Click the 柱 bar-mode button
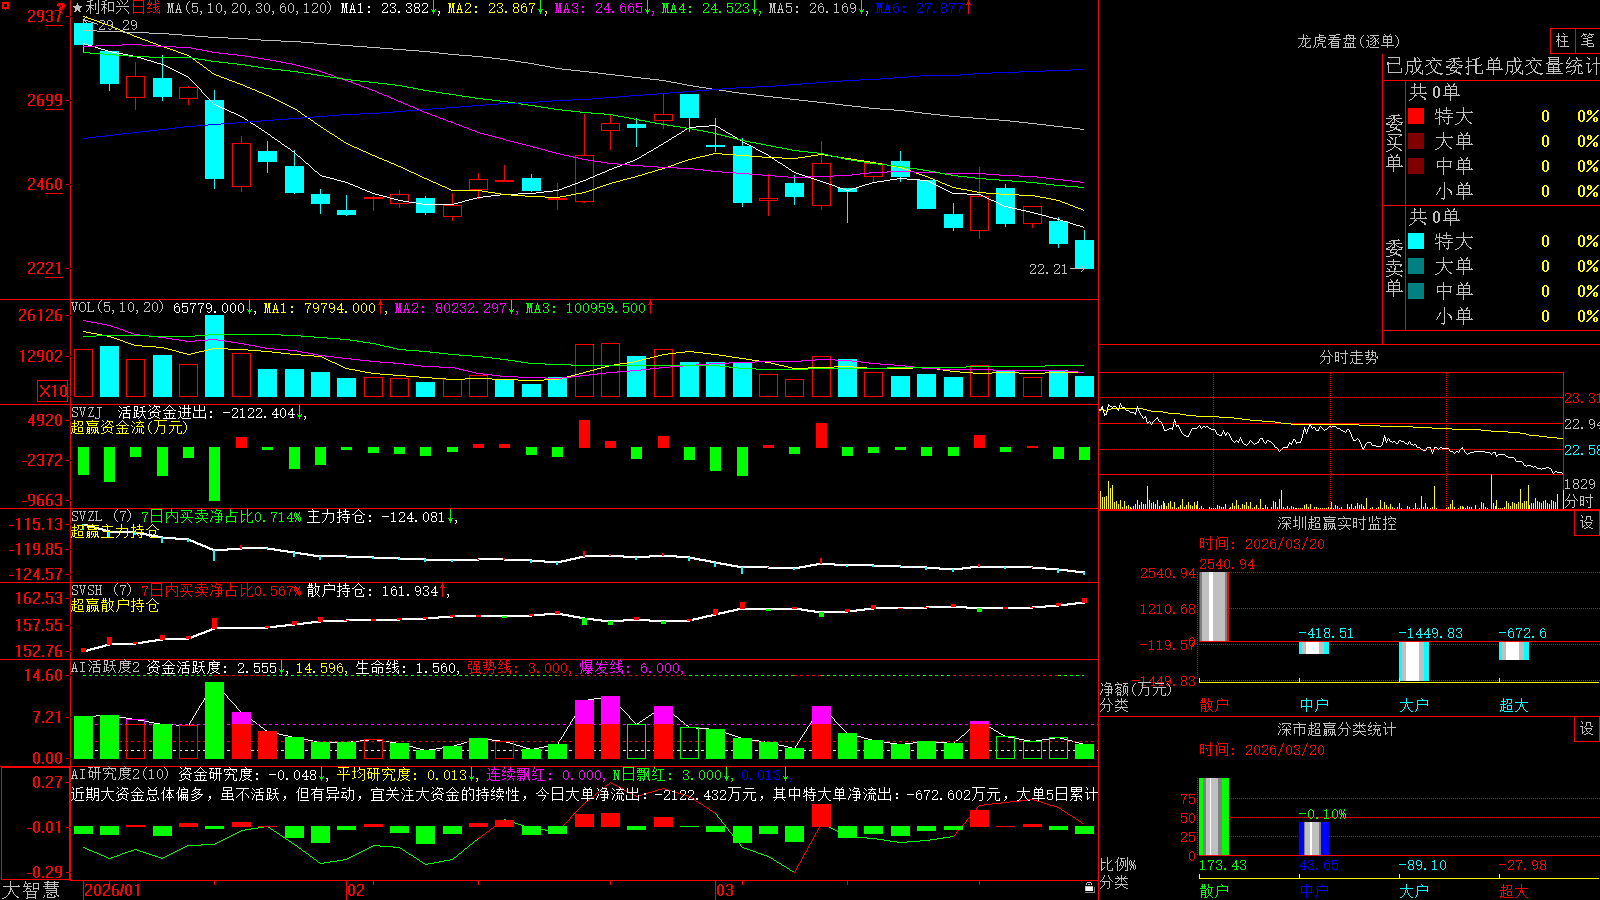Screen dimensions: 1600x900 click(x=1562, y=40)
